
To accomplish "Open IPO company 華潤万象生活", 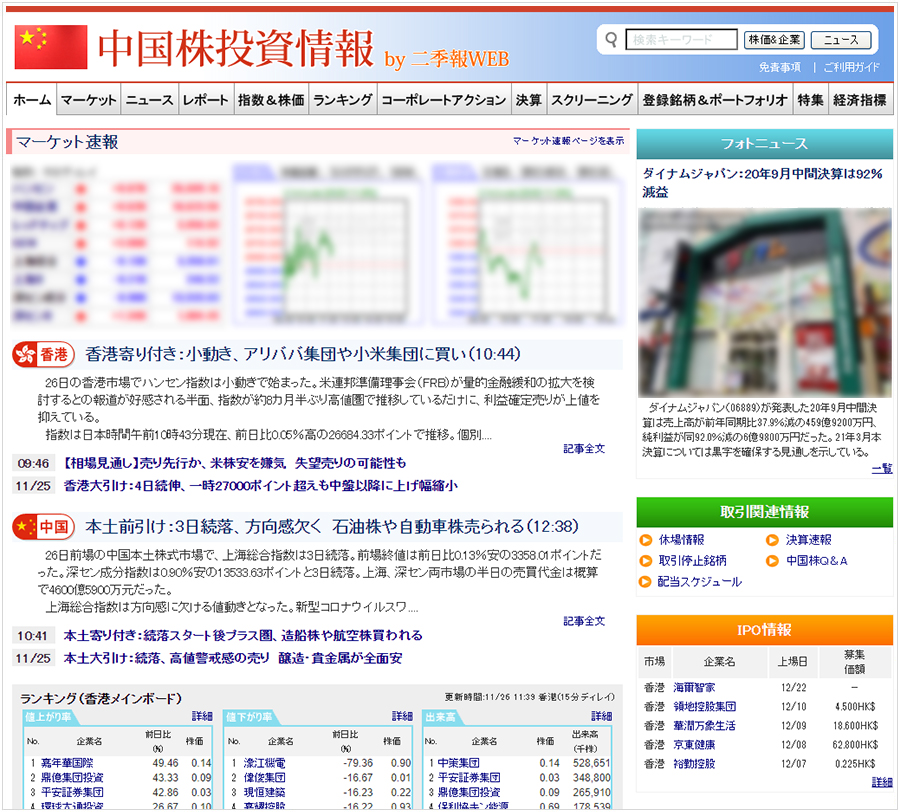I will coord(704,726).
